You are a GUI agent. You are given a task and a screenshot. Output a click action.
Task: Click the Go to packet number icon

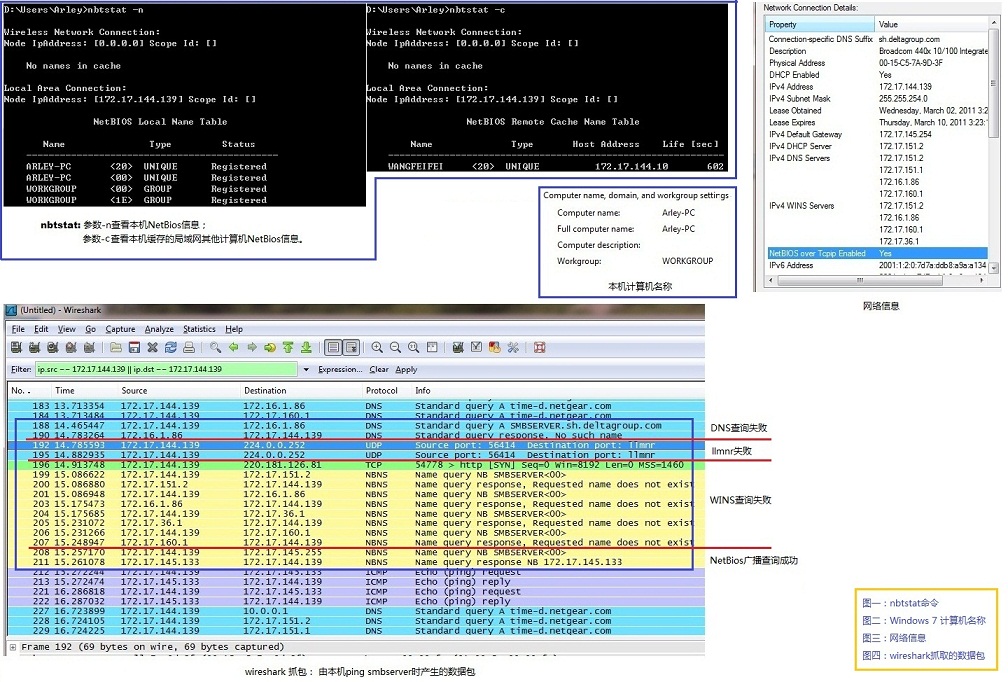[270, 348]
